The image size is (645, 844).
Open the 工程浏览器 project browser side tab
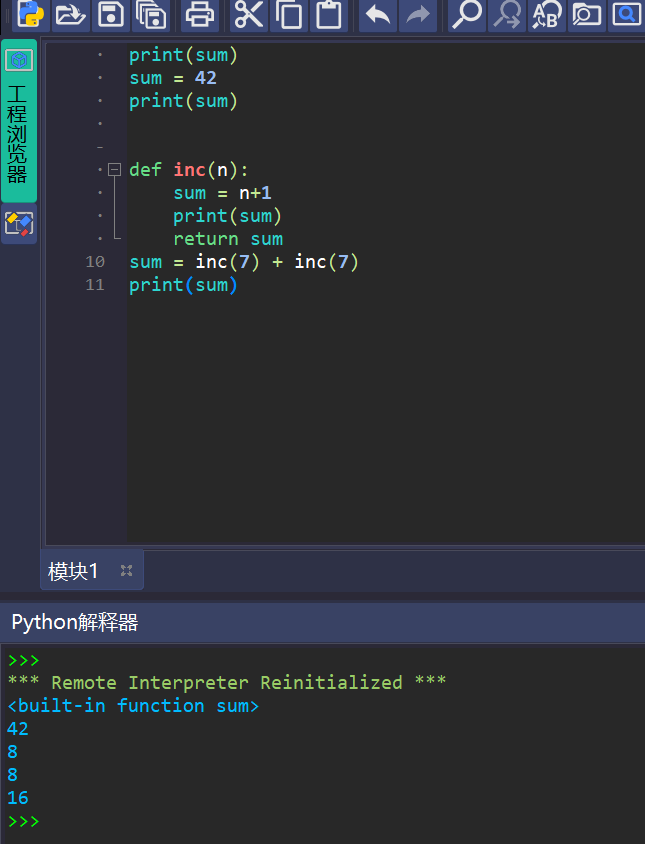coord(19,121)
